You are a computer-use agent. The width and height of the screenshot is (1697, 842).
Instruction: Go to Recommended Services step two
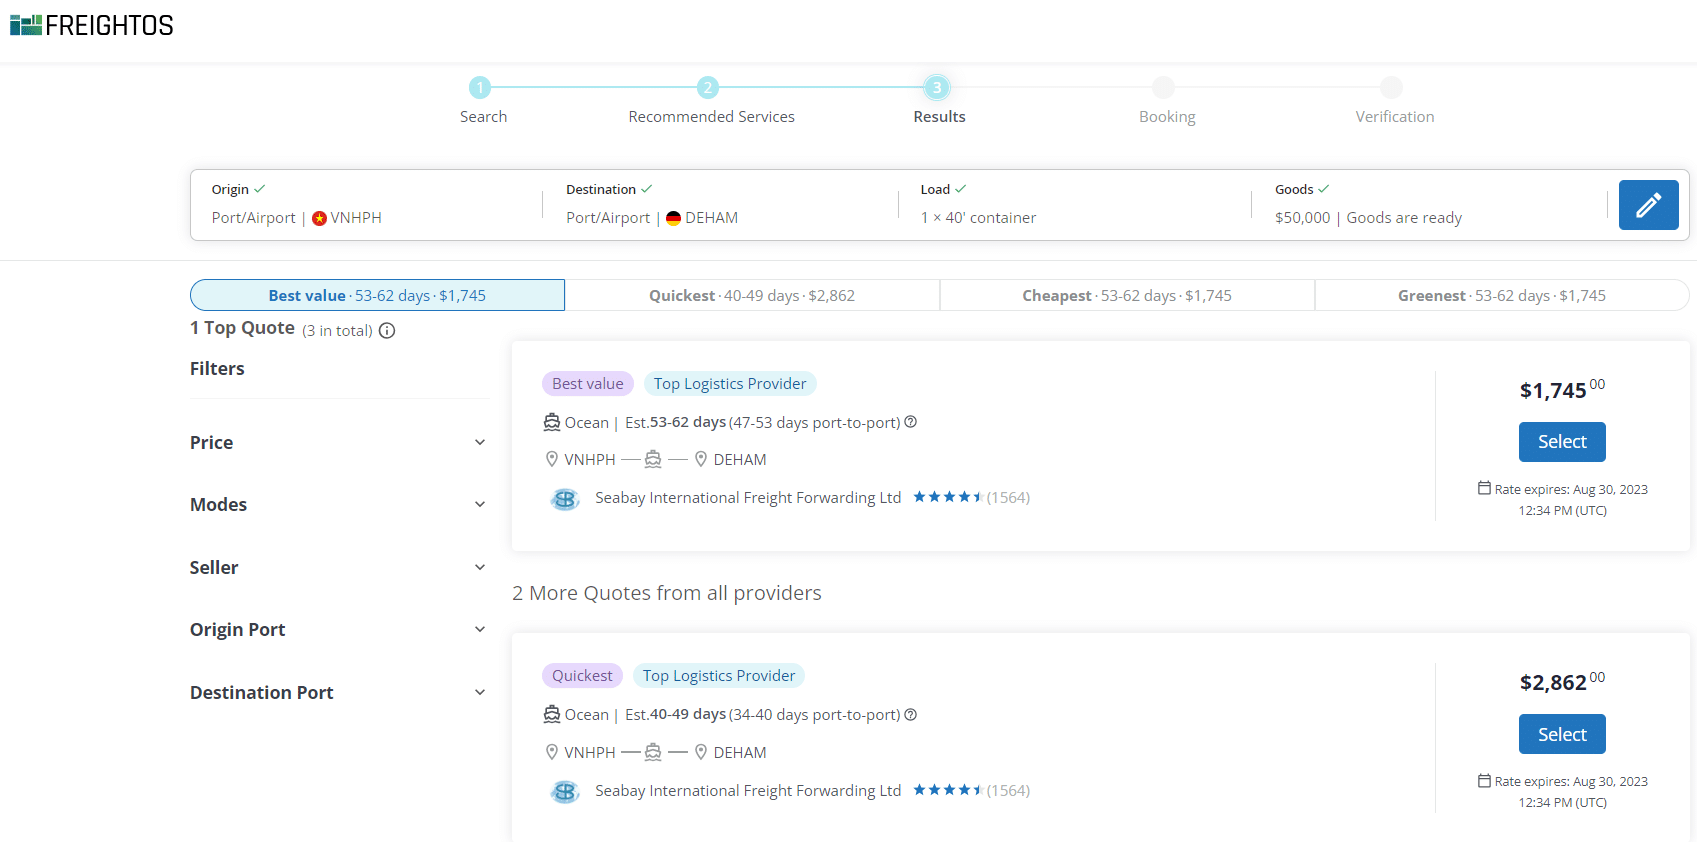(708, 88)
